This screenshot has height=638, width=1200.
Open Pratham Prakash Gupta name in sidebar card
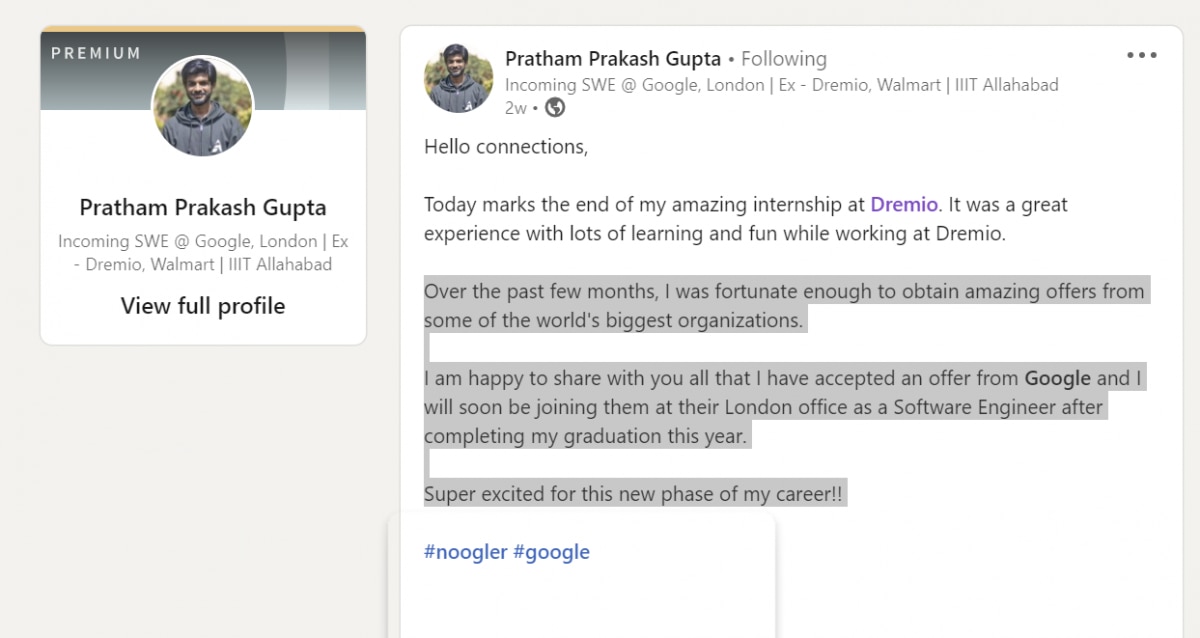[x=203, y=208]
